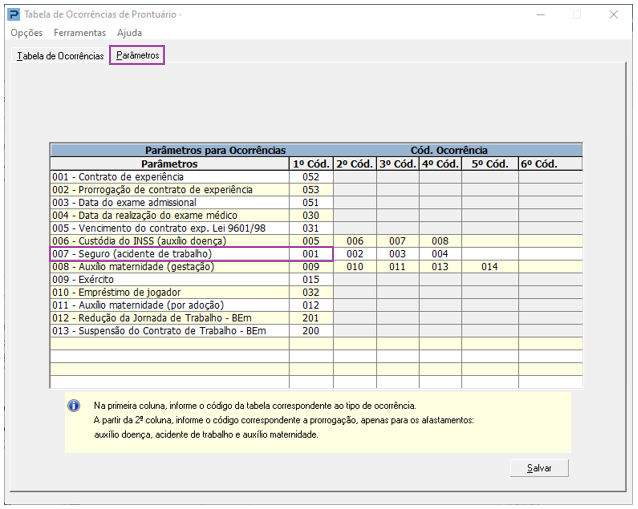638x509 pixels.
Task: Open the Ajuda menu
Action: click(129, 33)
